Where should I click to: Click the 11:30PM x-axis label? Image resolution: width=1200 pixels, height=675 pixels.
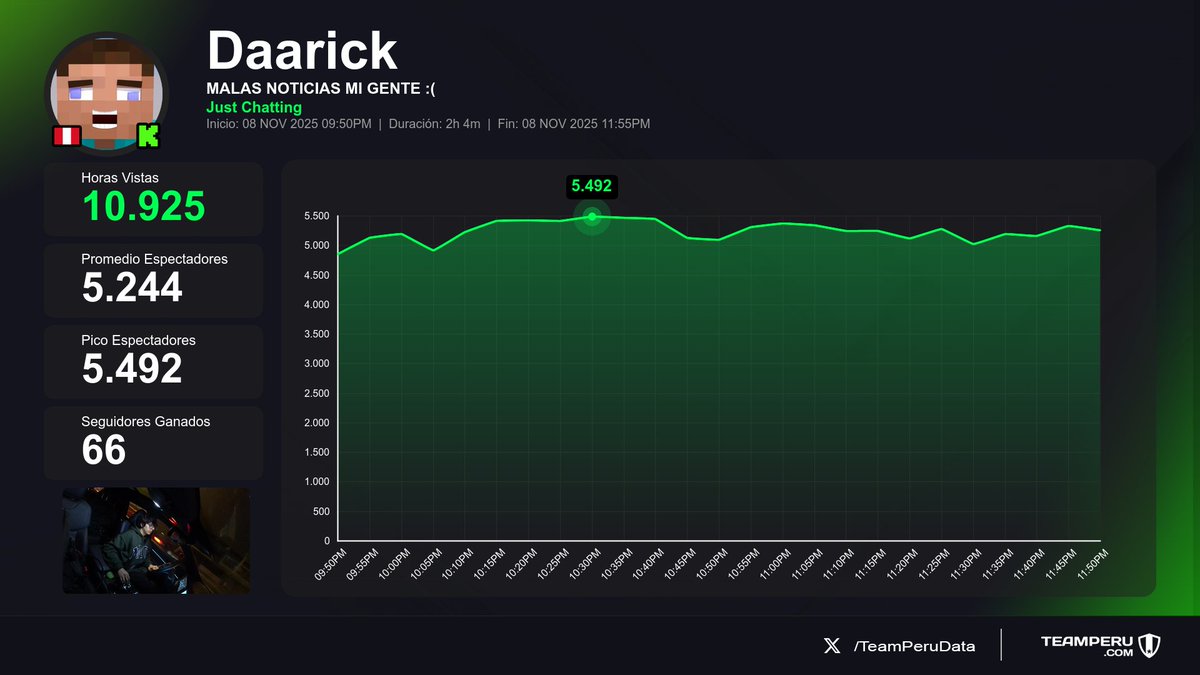[x=965, y=563]
